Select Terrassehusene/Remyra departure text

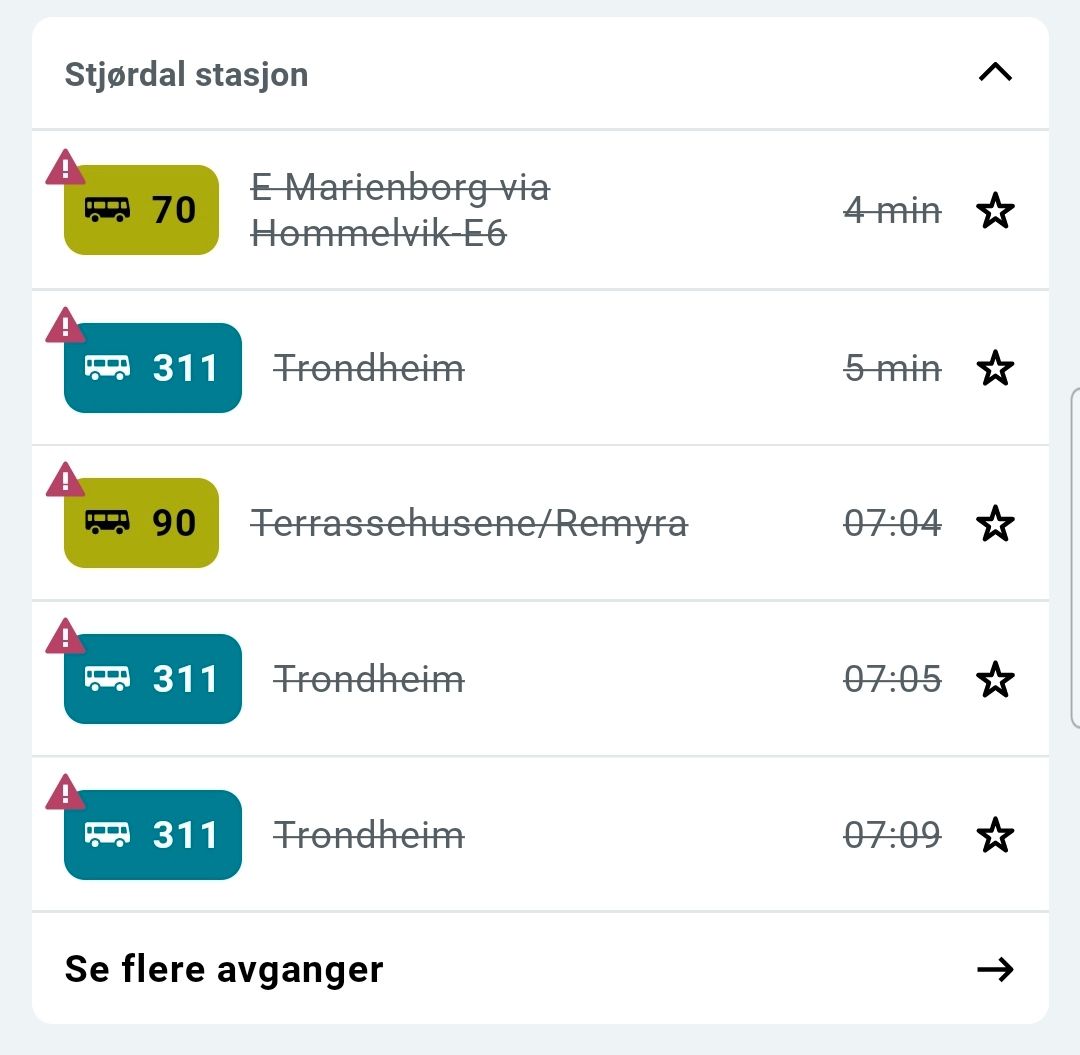469,524
